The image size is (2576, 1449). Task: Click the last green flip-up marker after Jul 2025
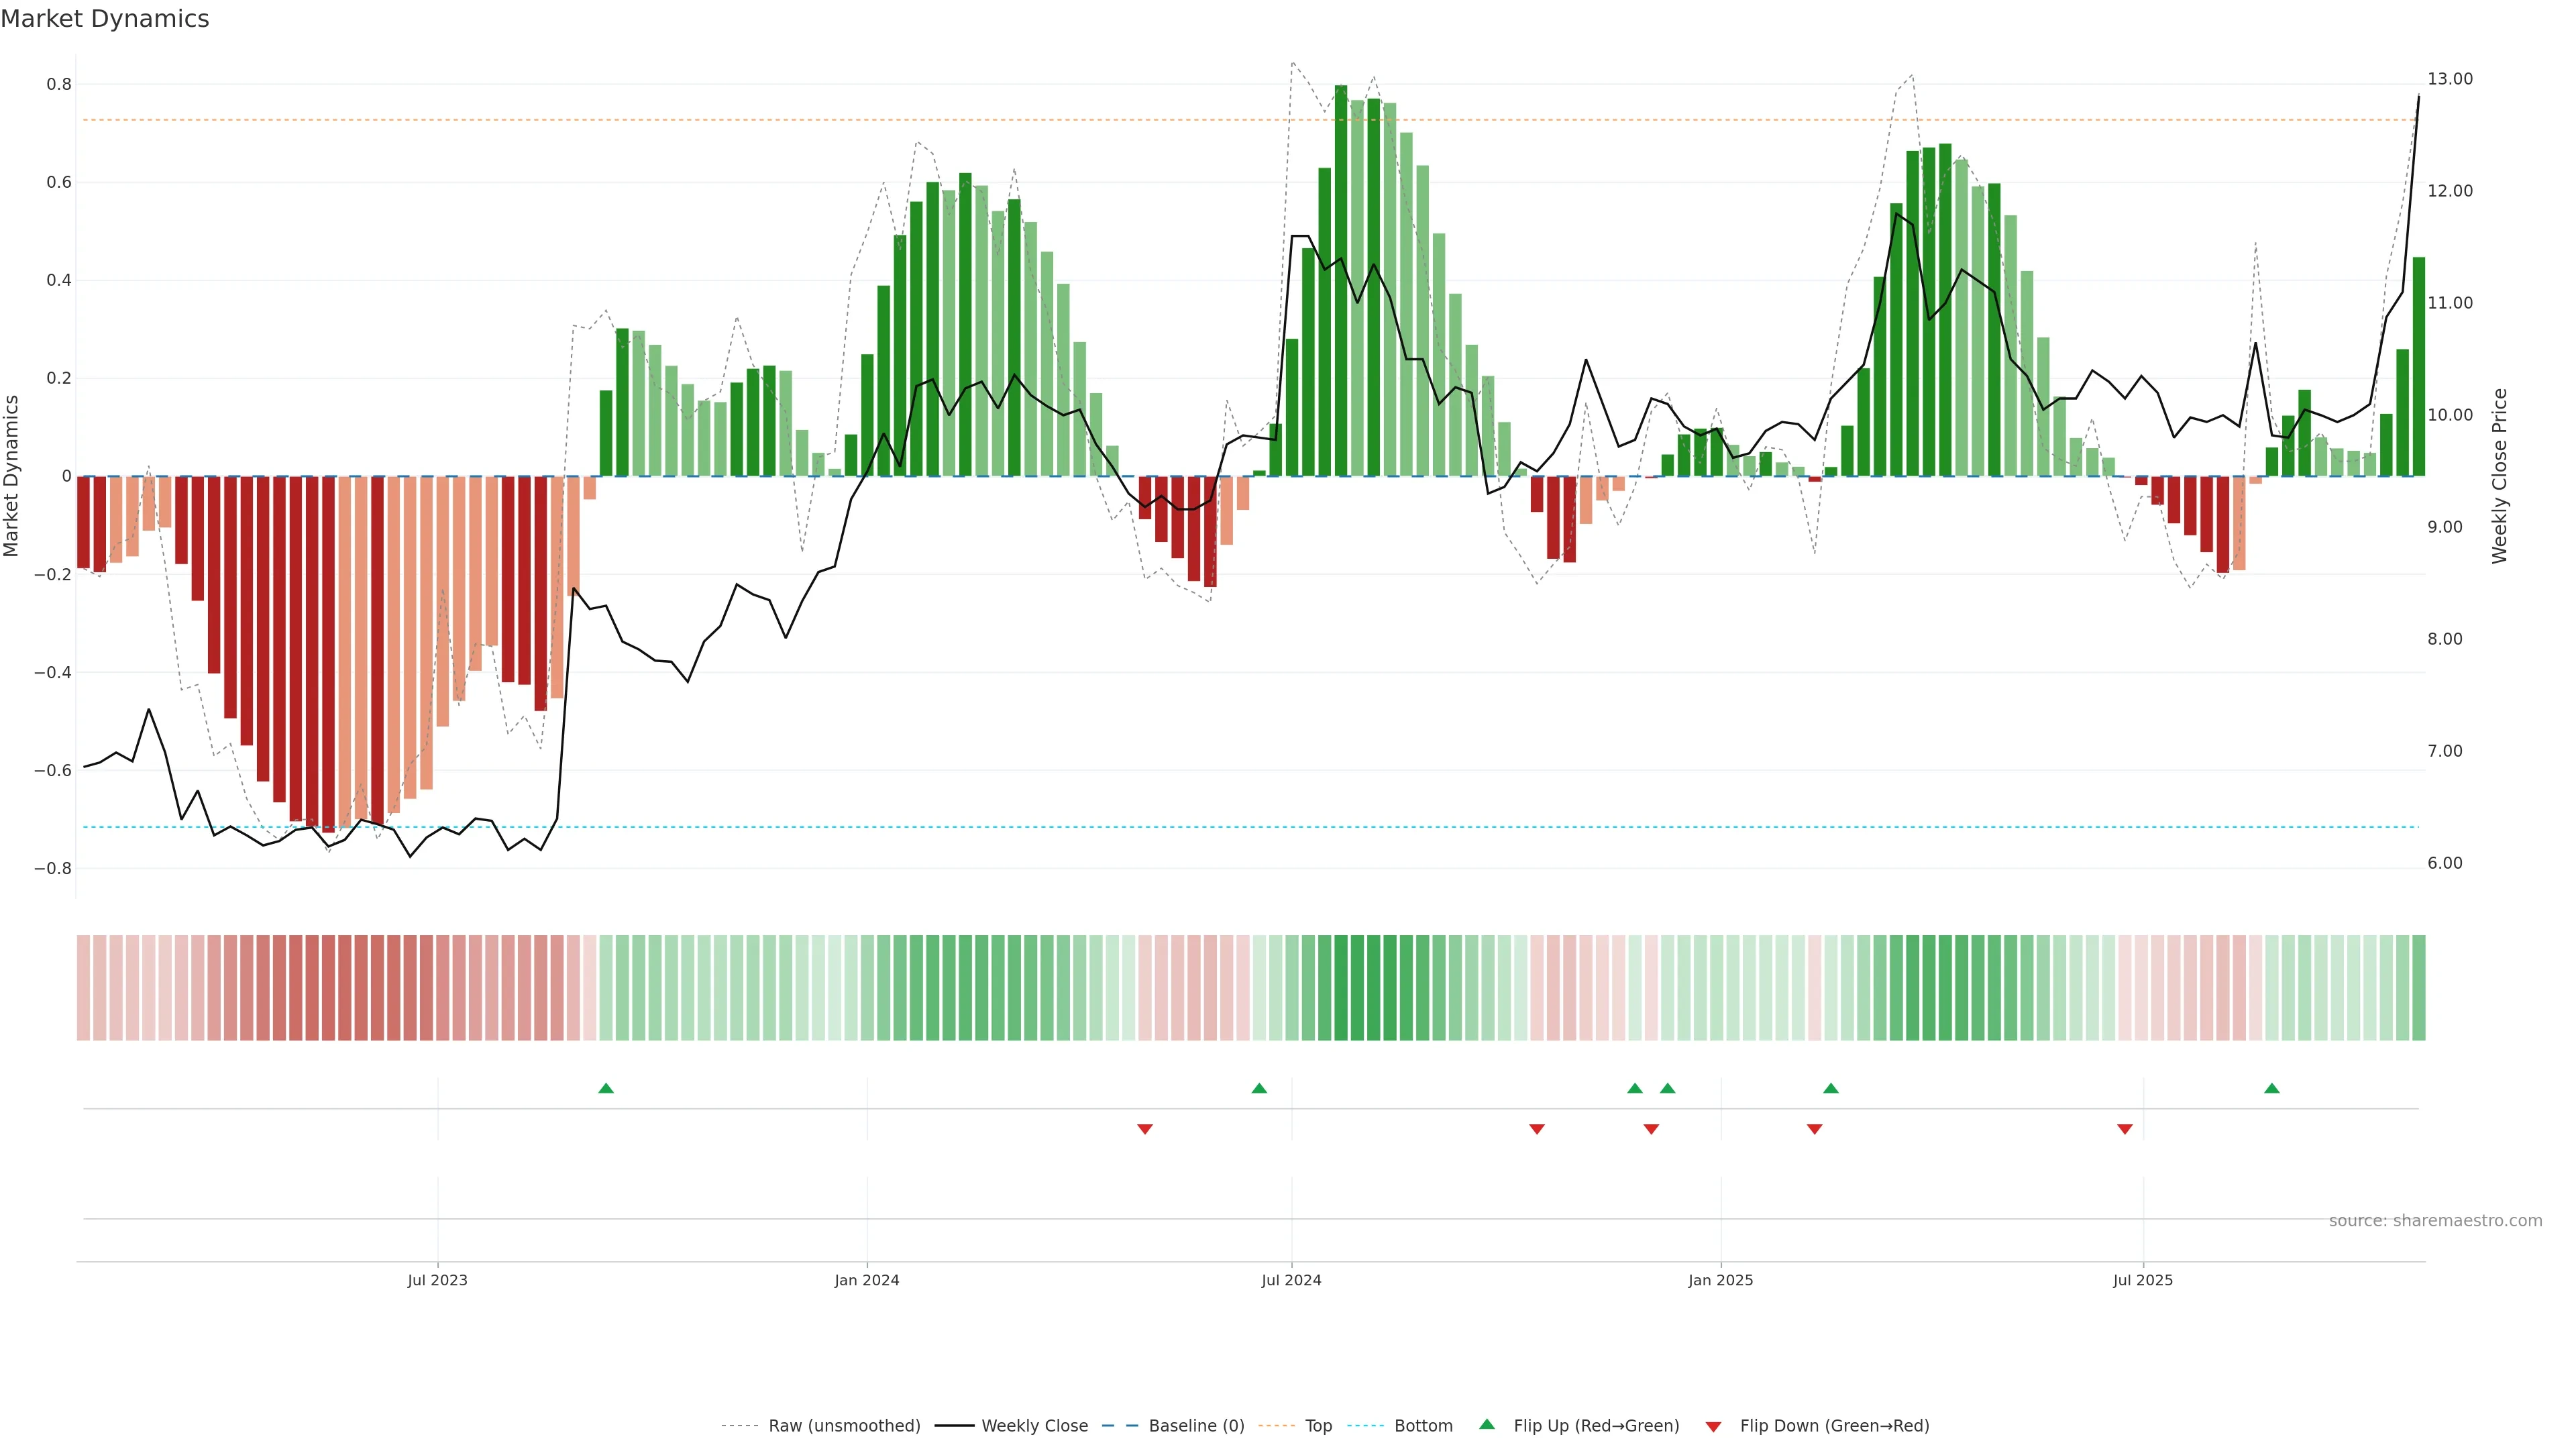[x=2271, y=1088]
